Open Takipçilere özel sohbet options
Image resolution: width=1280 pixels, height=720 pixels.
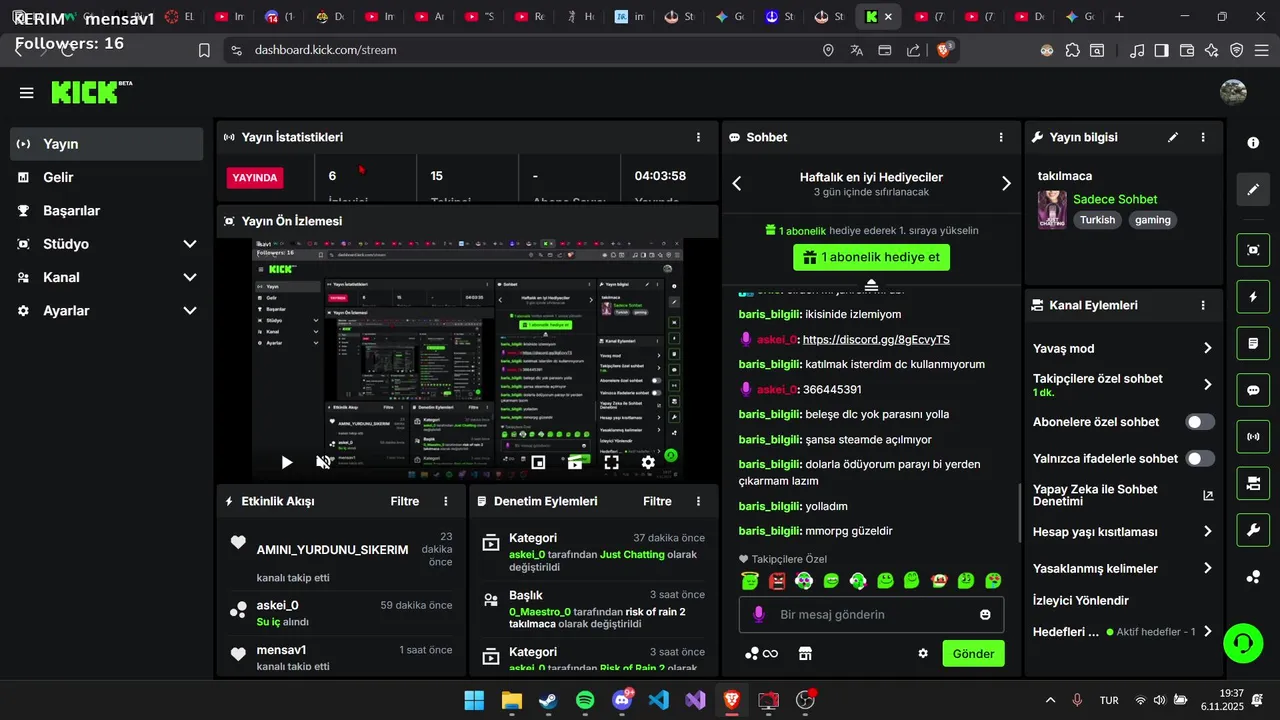pyautogui.click(x=1123, y=385)
